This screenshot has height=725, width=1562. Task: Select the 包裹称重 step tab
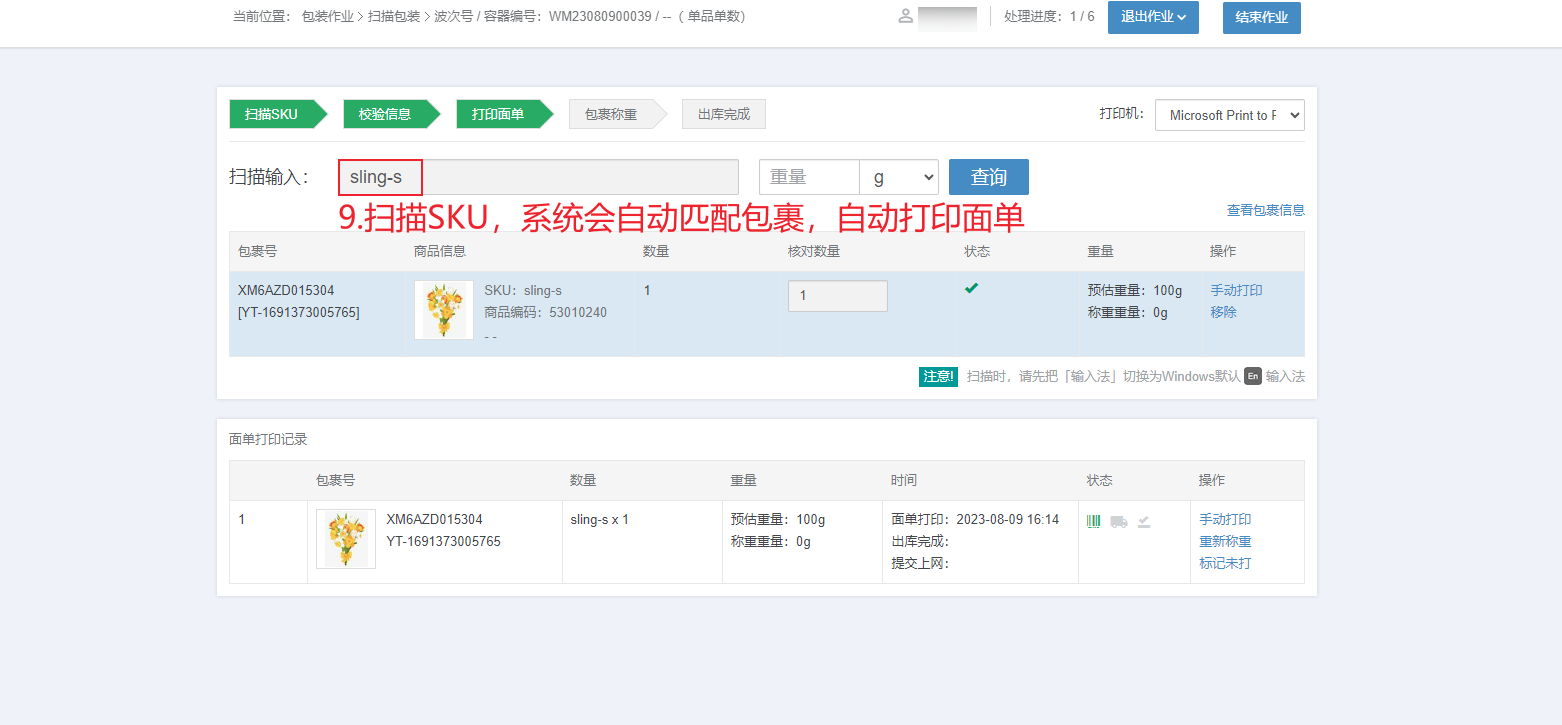(613, 114)
